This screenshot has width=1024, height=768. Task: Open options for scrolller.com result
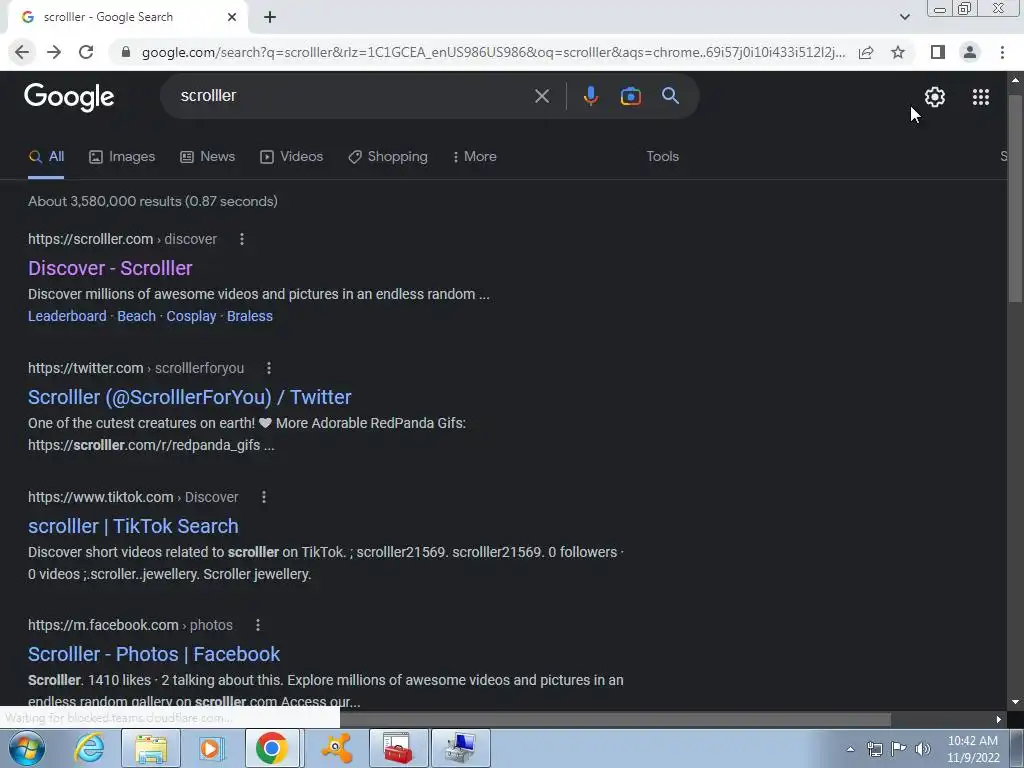click(242, 239)
